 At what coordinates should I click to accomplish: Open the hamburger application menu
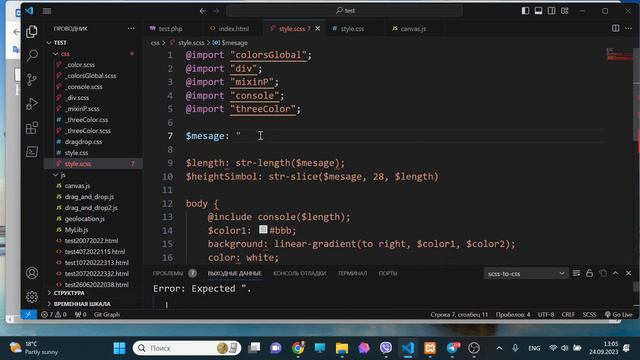coord(47,11)
